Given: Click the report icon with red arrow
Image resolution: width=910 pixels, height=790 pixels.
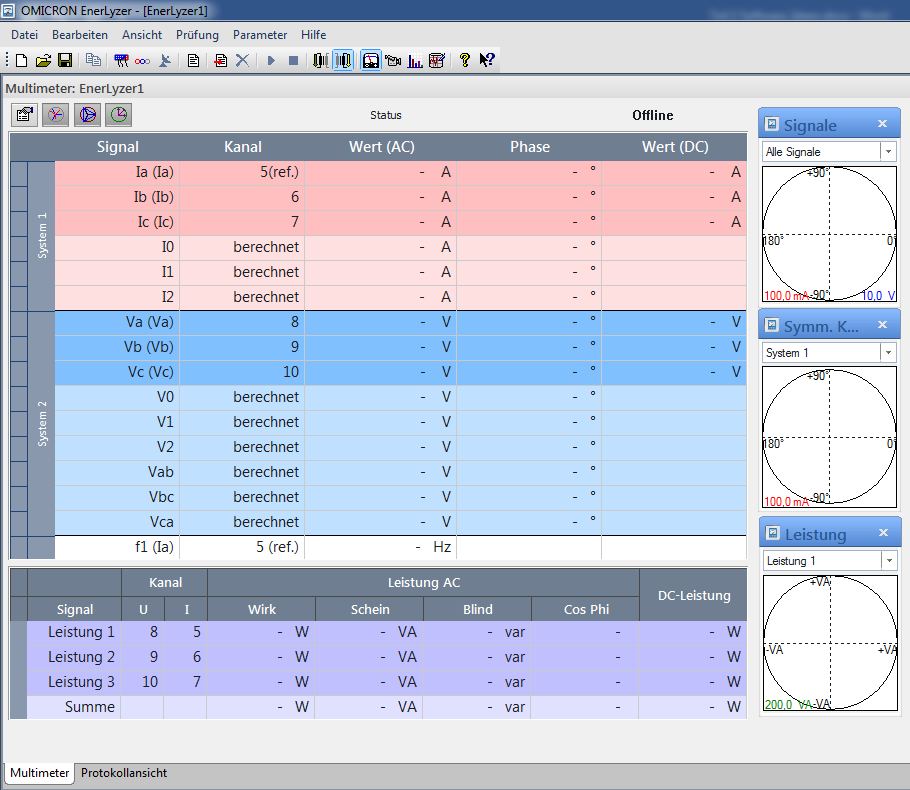Looking at the screenshot, I should pos(221,60).
